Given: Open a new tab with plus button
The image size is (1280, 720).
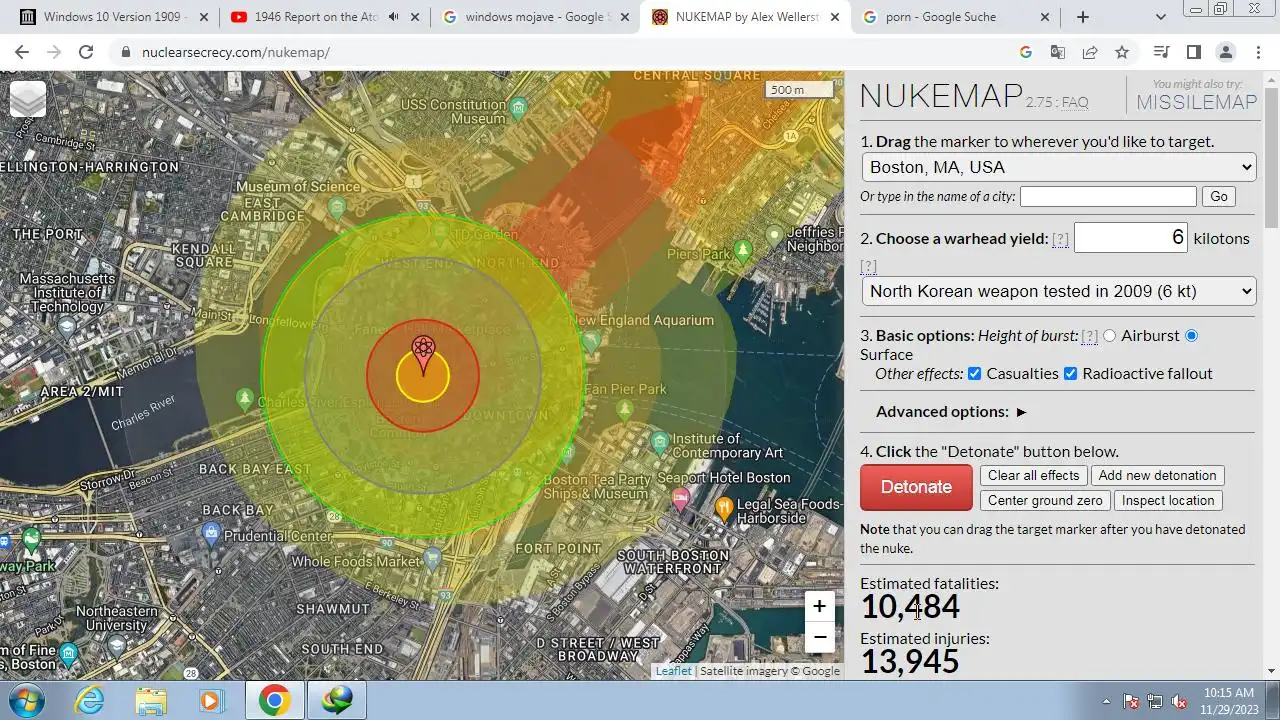Looking at the screenshot, I should (1082, 17).
